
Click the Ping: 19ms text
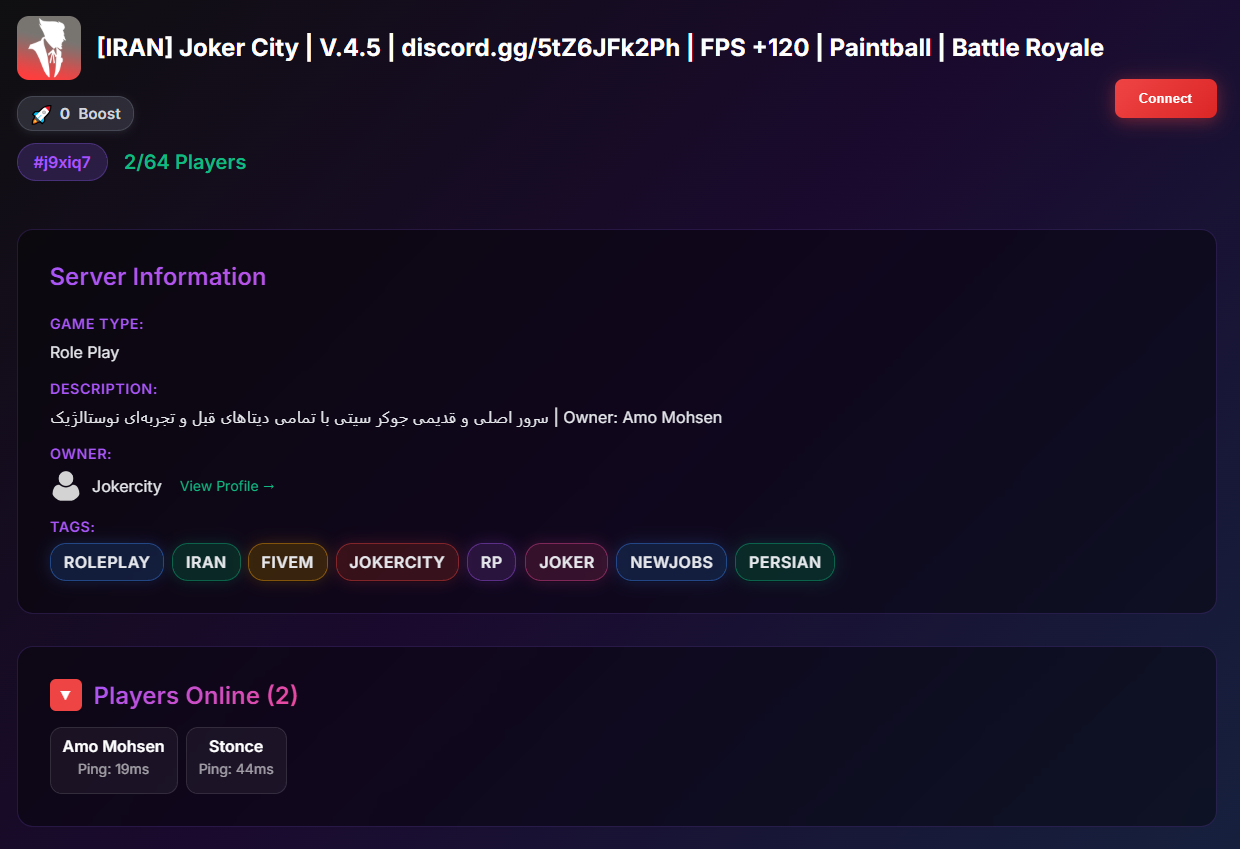coord(114,769)
